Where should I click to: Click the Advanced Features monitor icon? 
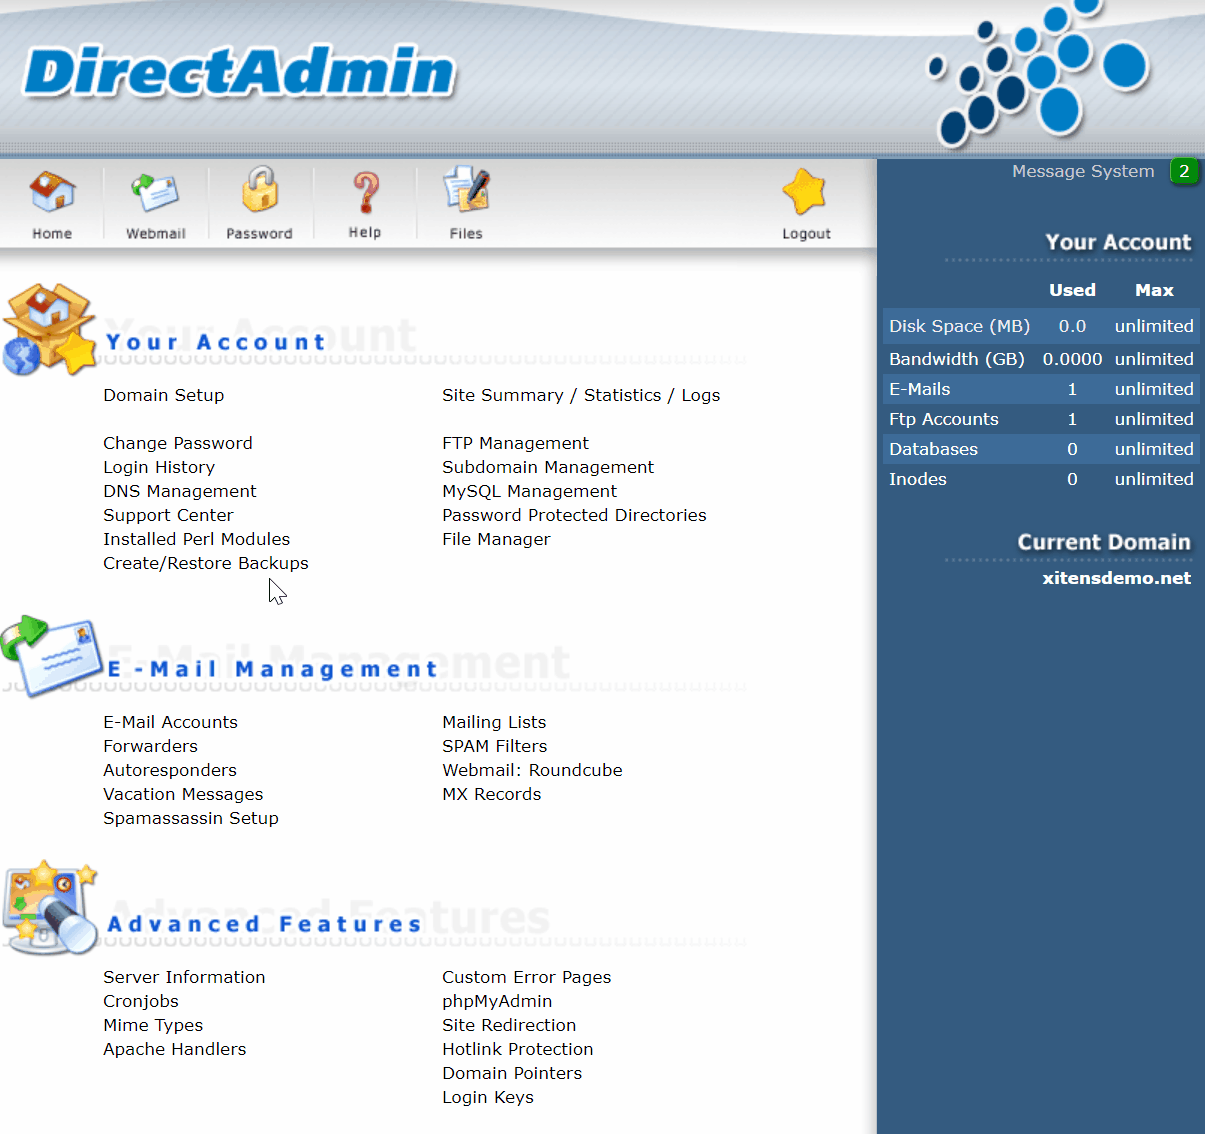point(50,907)
